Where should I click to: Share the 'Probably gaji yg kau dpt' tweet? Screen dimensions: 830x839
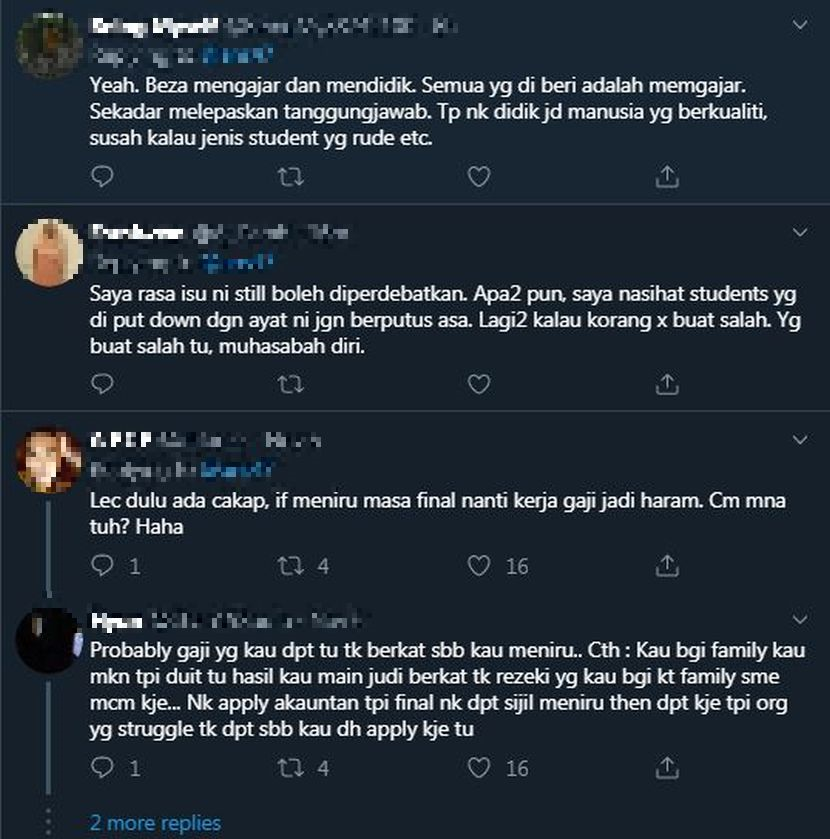click(x=667, y=768)
